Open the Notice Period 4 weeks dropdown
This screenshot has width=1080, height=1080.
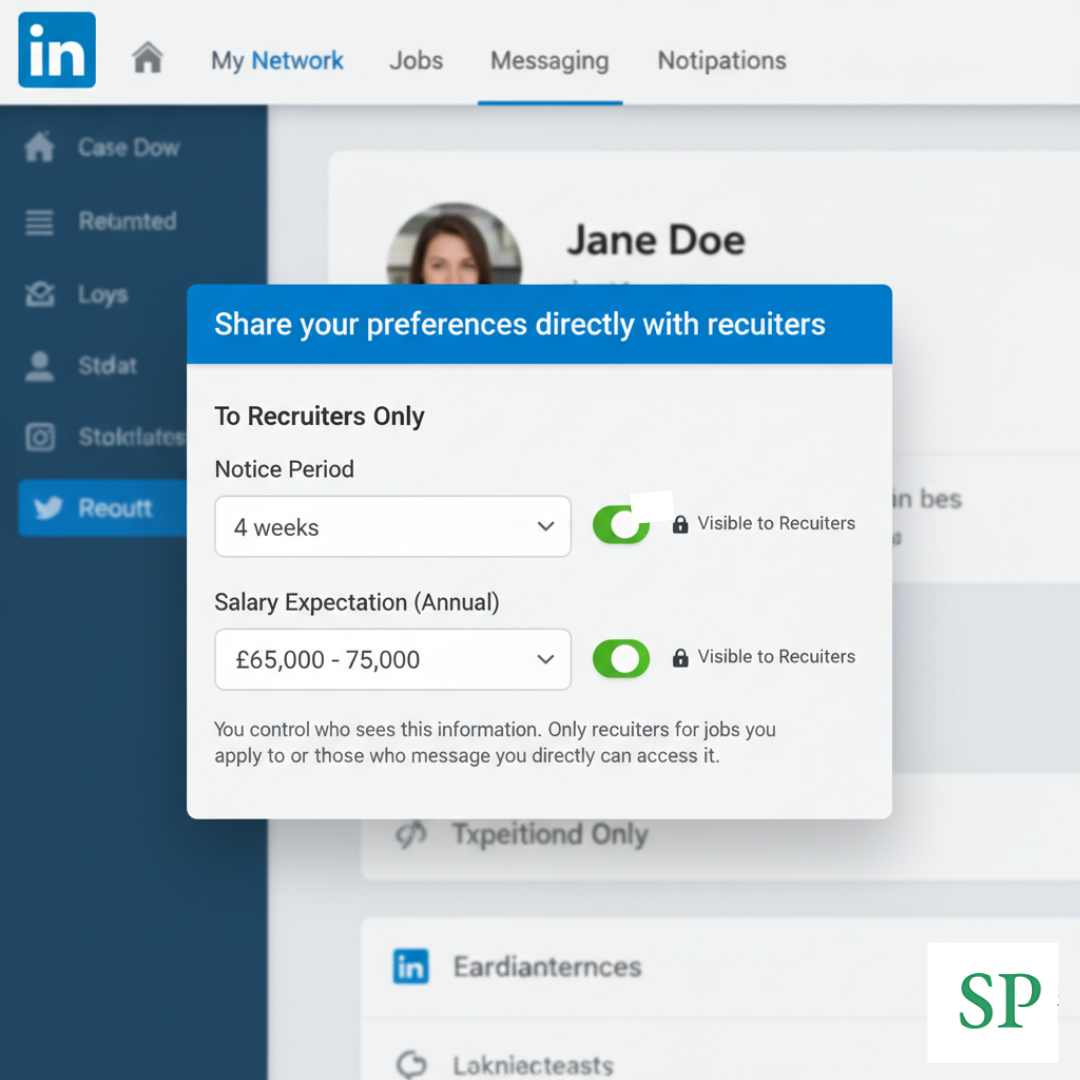(392, 527)
